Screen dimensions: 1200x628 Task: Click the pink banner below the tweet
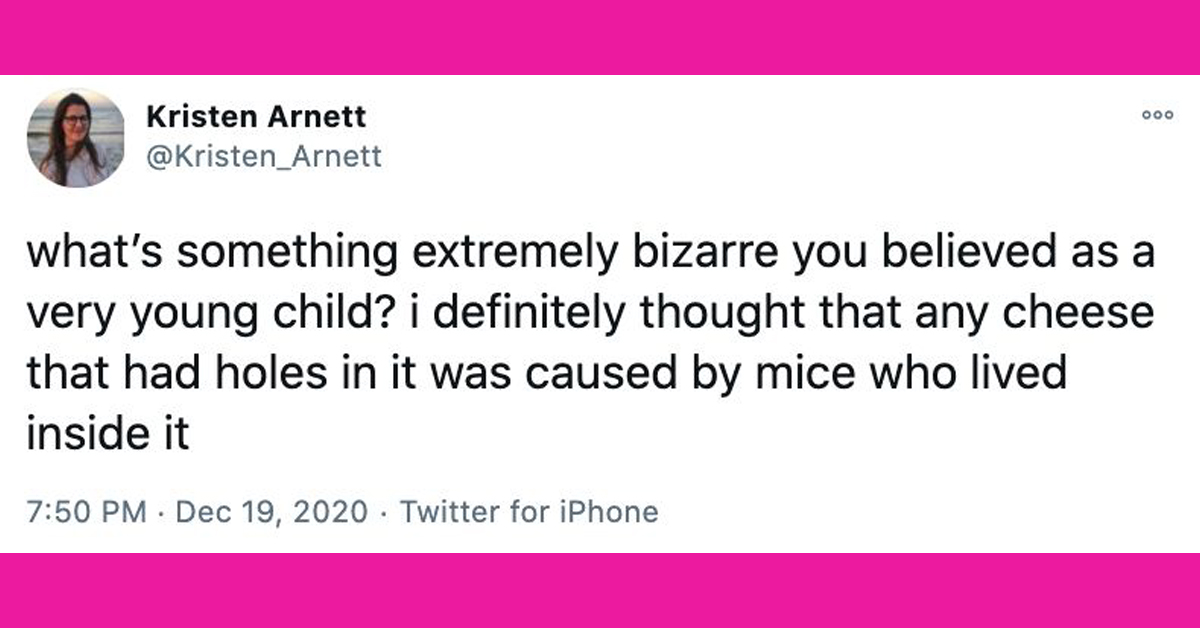click(600, 590)
